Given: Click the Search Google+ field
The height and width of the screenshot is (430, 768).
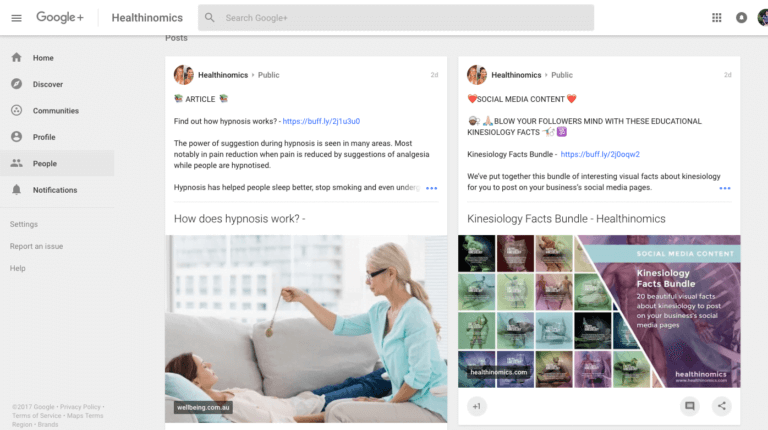Looking at the screenshot, I should (x=400, y=18).
